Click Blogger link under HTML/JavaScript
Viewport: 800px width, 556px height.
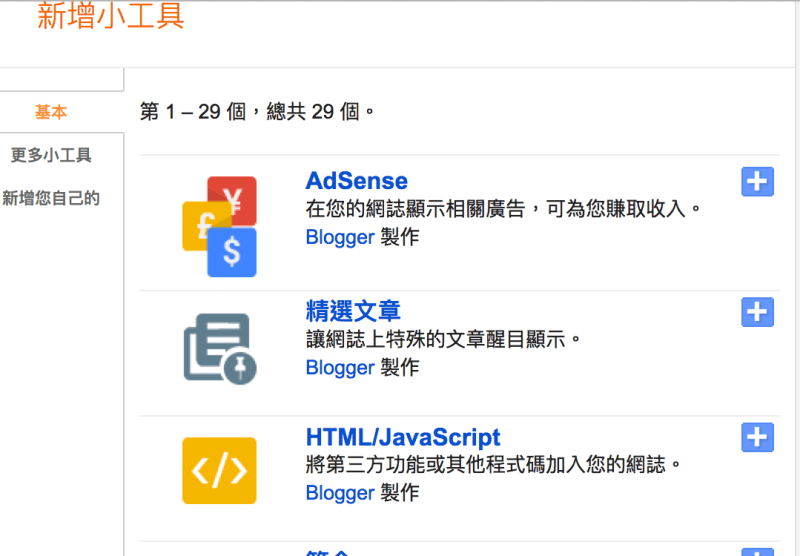340,493
